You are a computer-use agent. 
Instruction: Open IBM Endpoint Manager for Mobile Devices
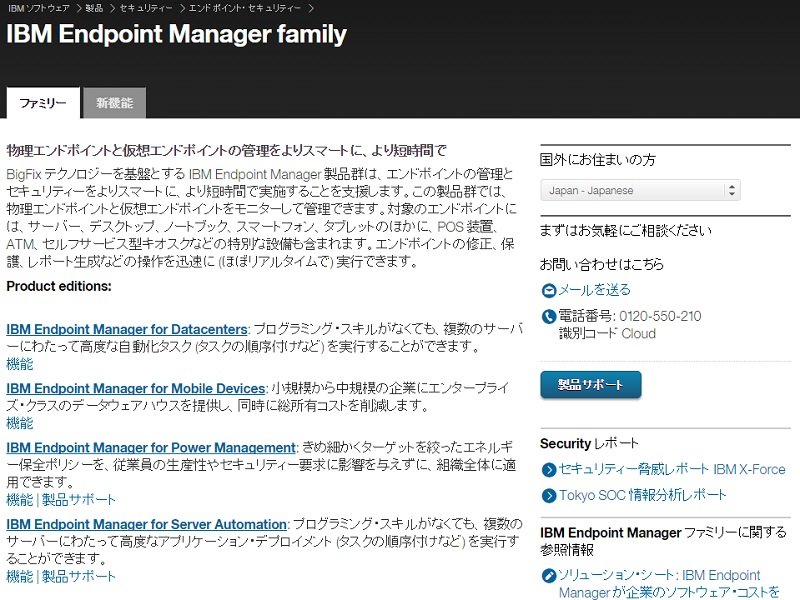pyautogui.click(x=136, y=388)
